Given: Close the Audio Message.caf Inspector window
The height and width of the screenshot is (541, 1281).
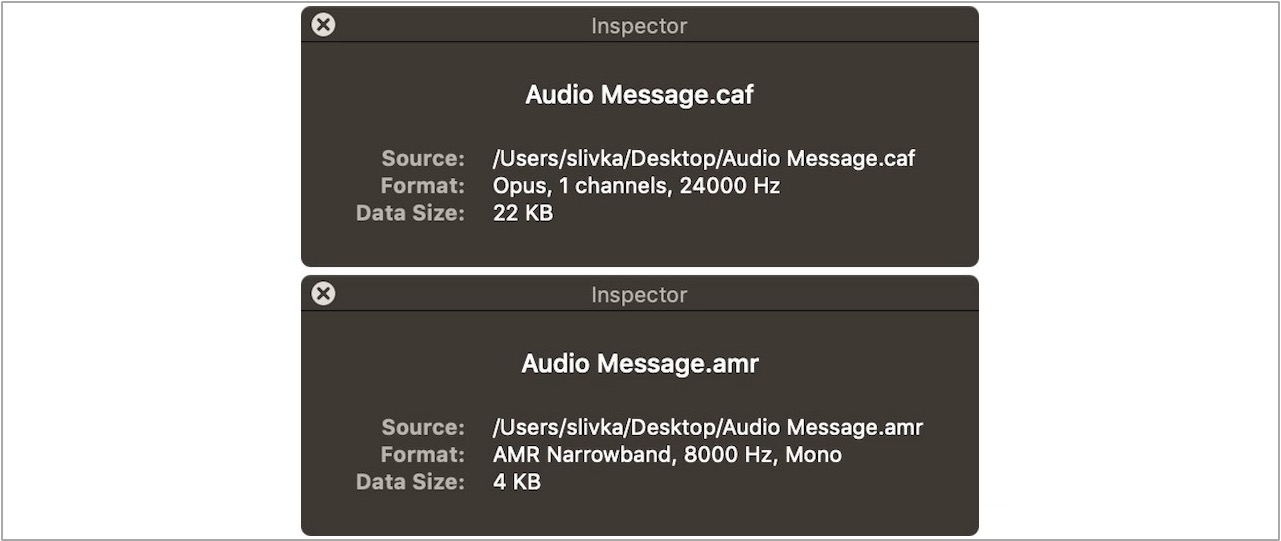Looking at the screenshot, I should click(x=323, y=25).
